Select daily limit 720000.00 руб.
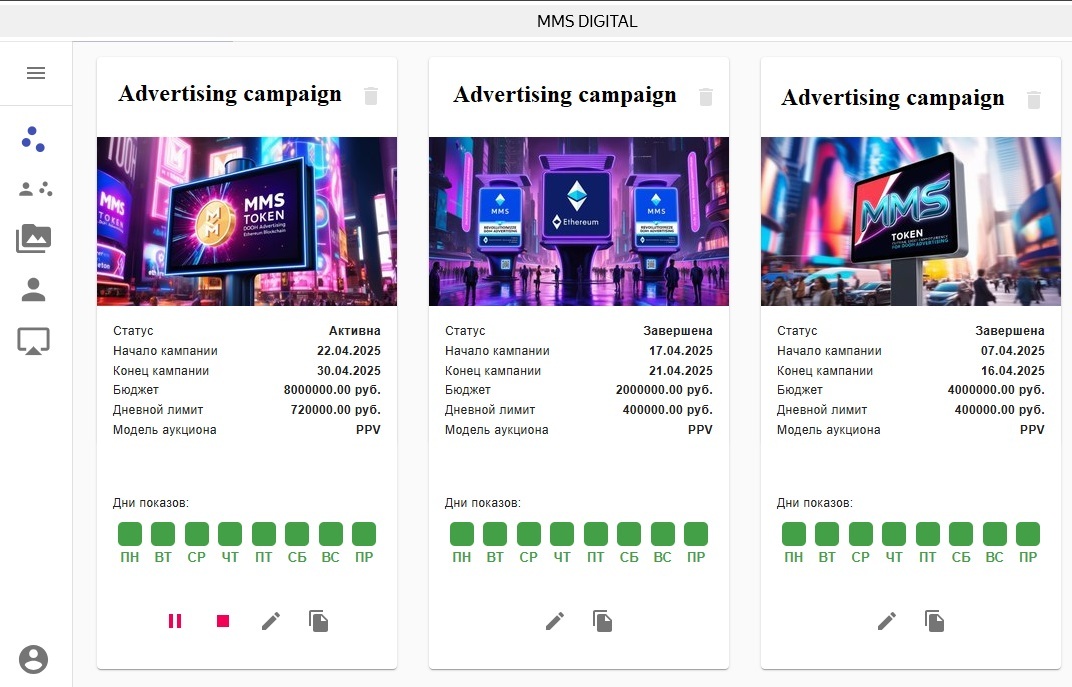This screenshot has height=687, width=1072. point(336,409)
